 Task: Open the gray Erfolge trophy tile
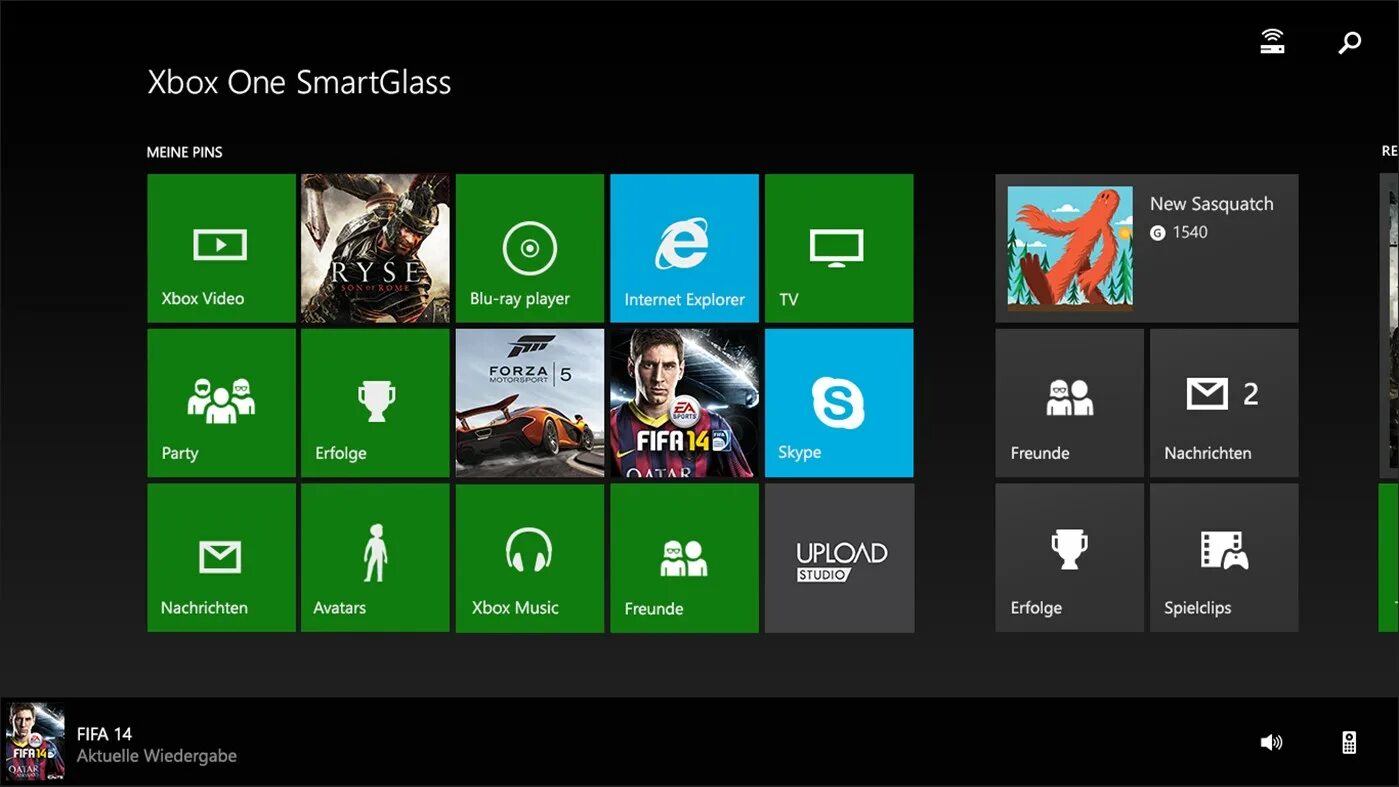point(1069,558)
